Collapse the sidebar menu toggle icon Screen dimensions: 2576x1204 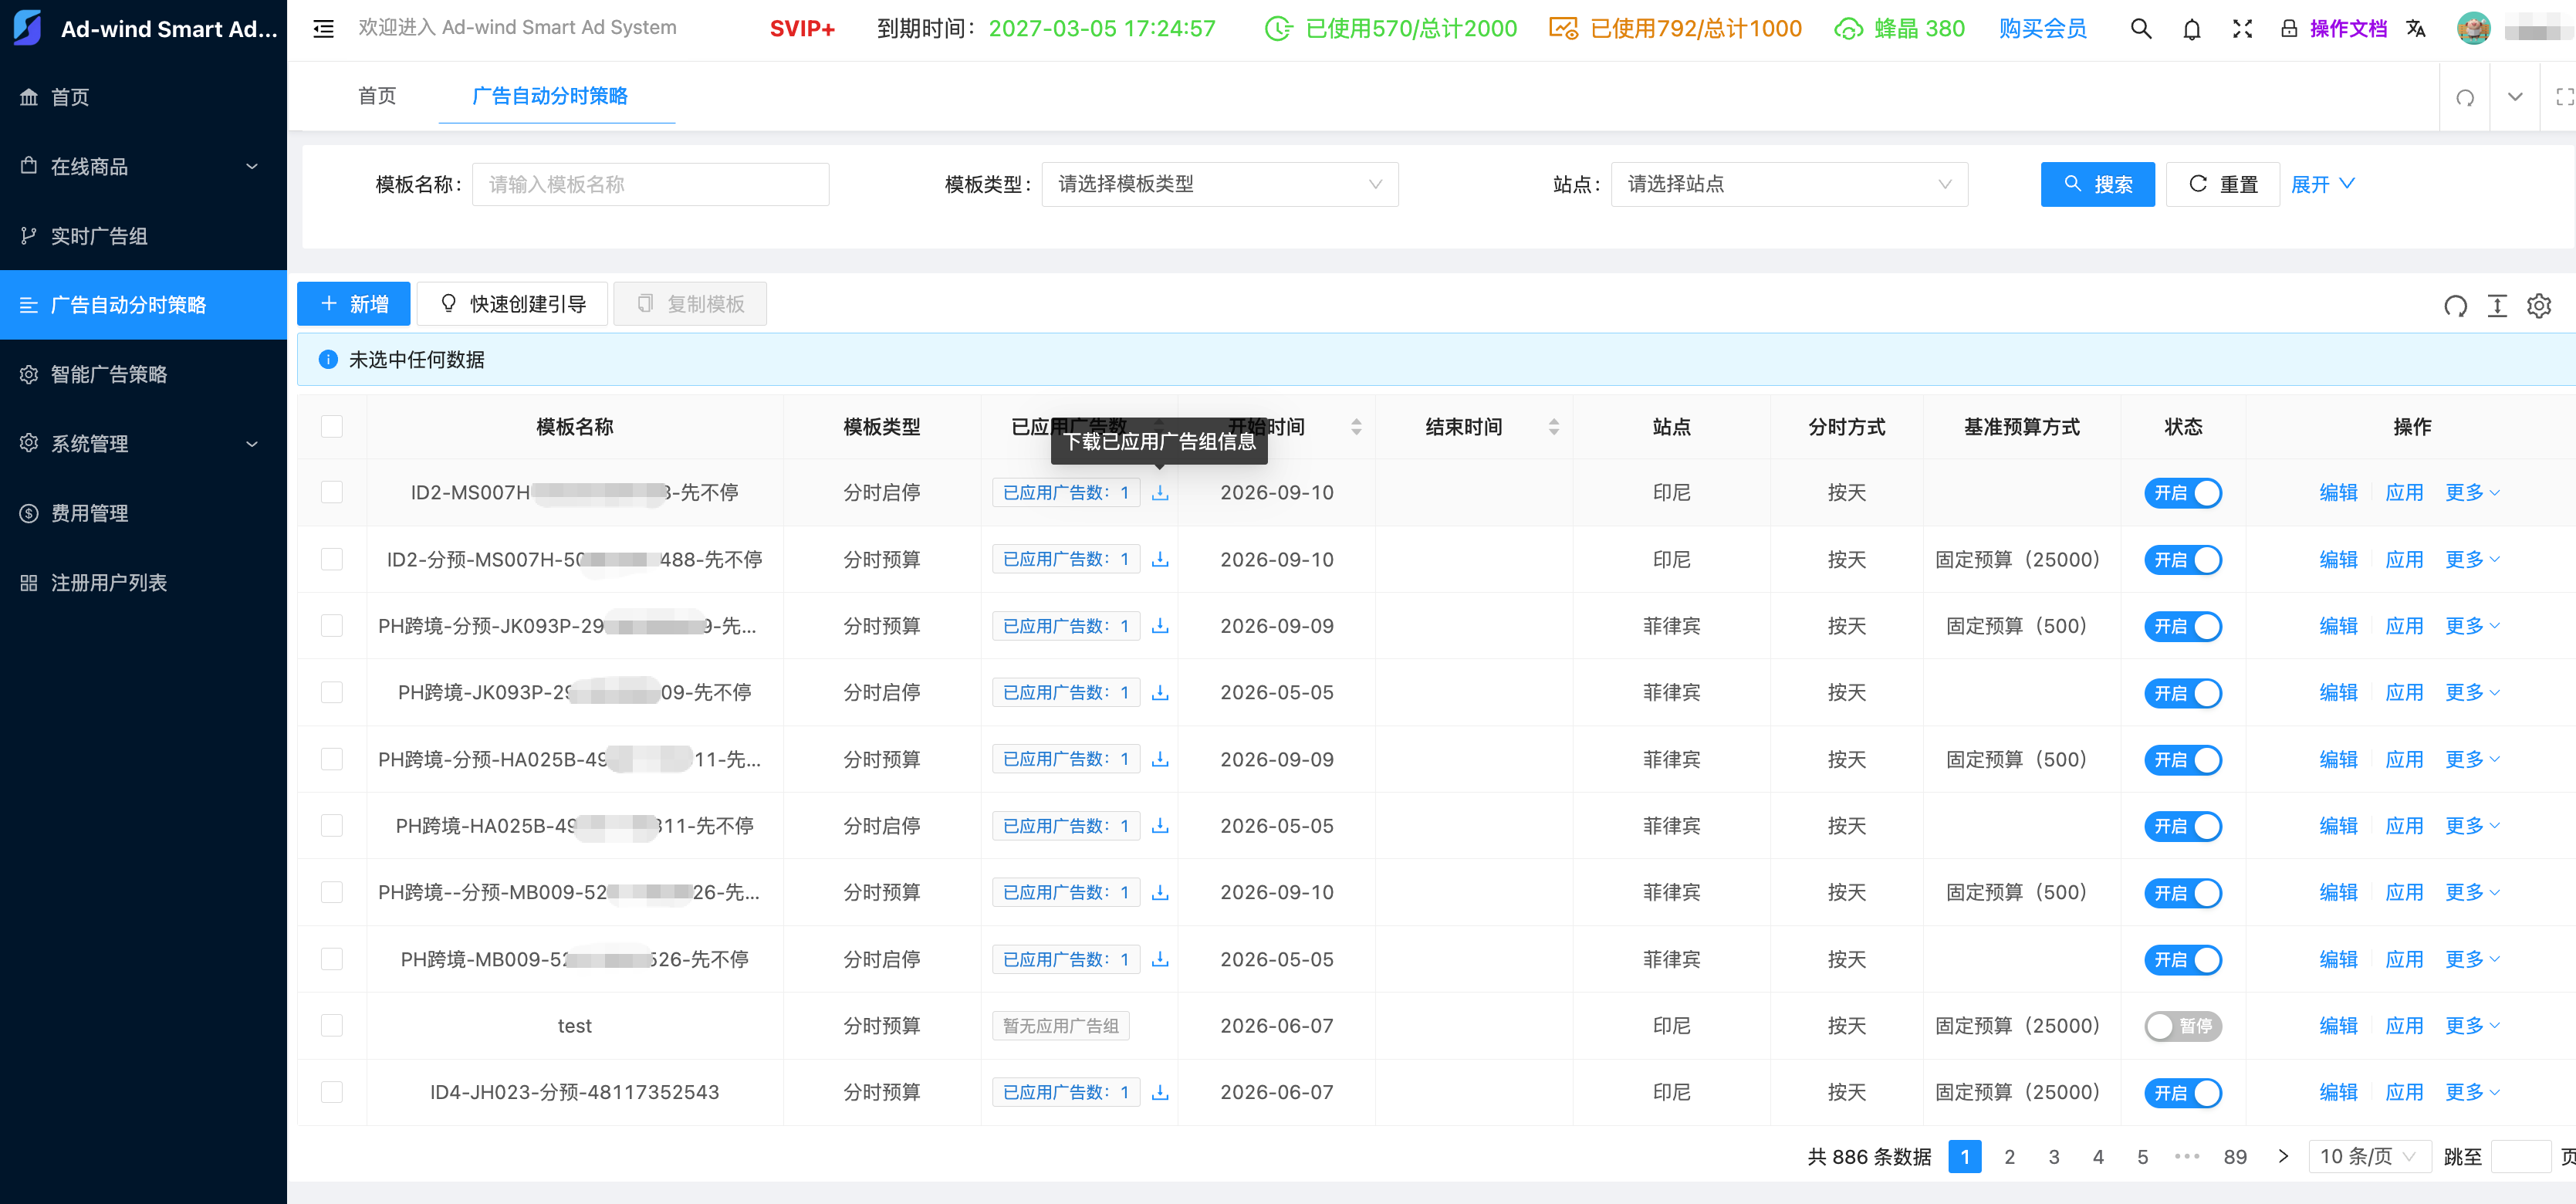click(323, 28)
